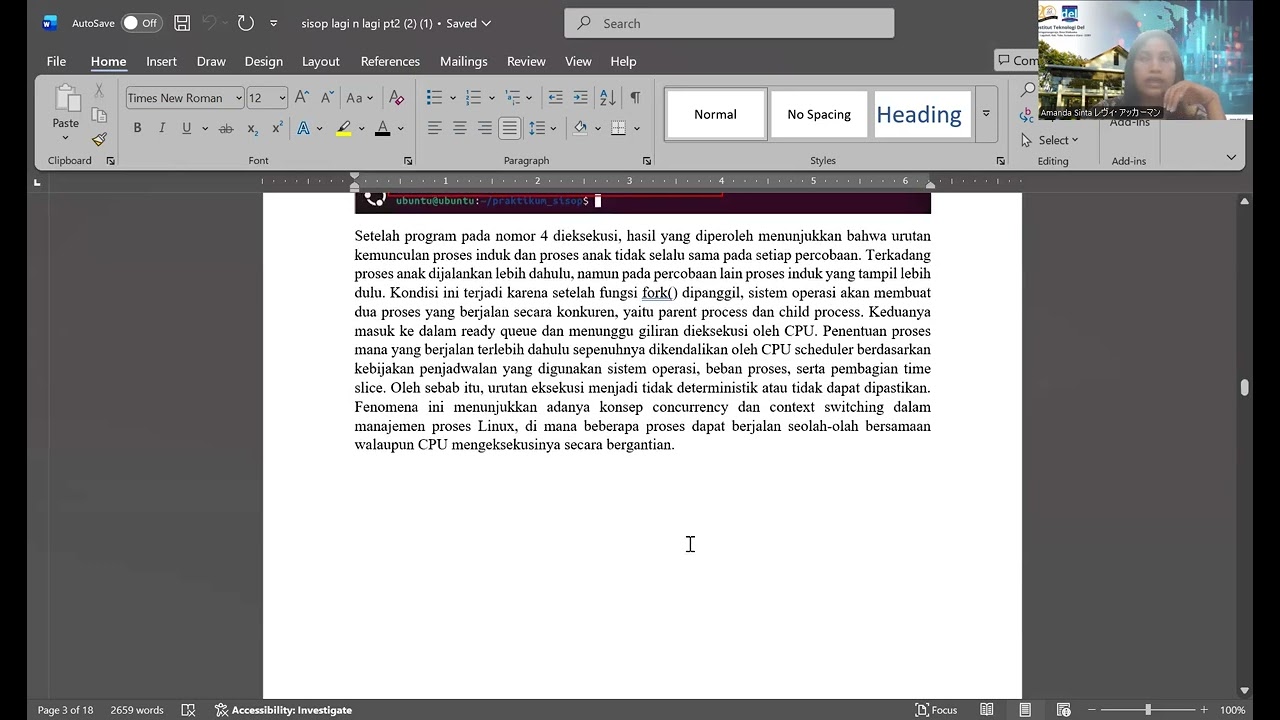Click the 2659 words count

point(137,710)
